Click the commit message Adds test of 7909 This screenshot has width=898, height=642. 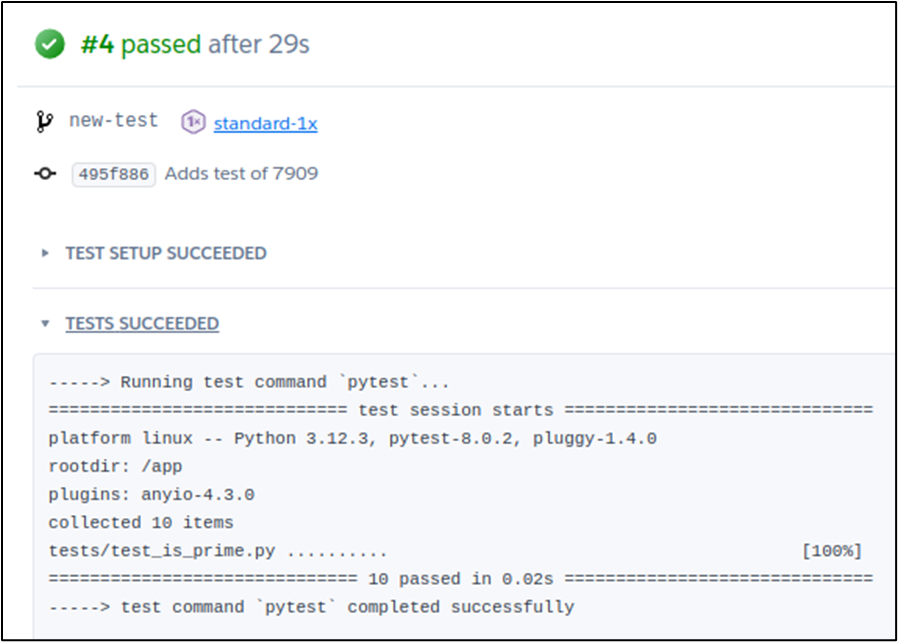pyautogui.click(x=241, y=174)
